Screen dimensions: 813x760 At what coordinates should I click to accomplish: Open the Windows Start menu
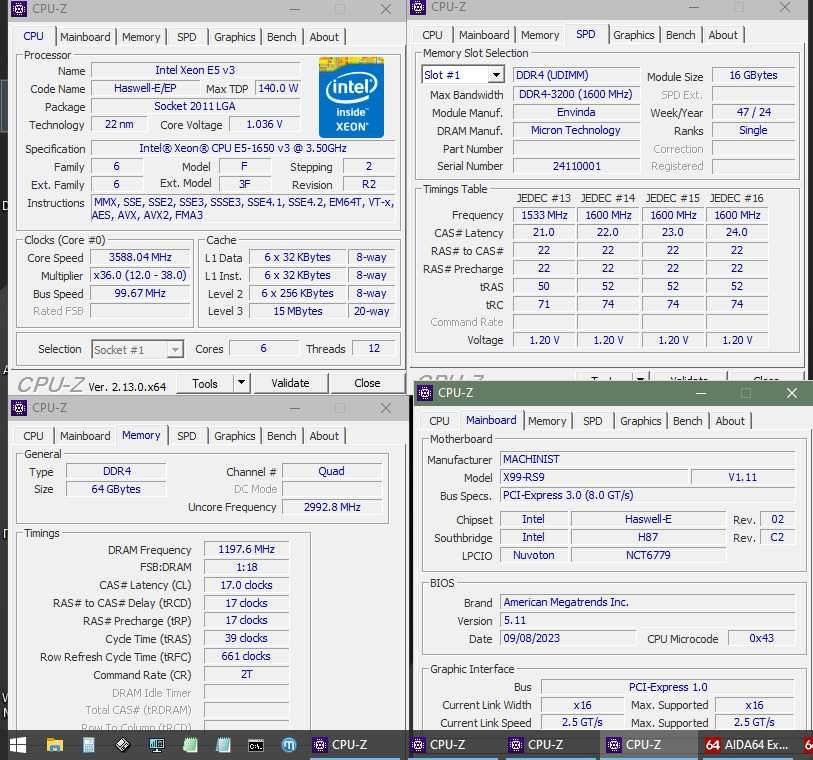coord(17,745)
